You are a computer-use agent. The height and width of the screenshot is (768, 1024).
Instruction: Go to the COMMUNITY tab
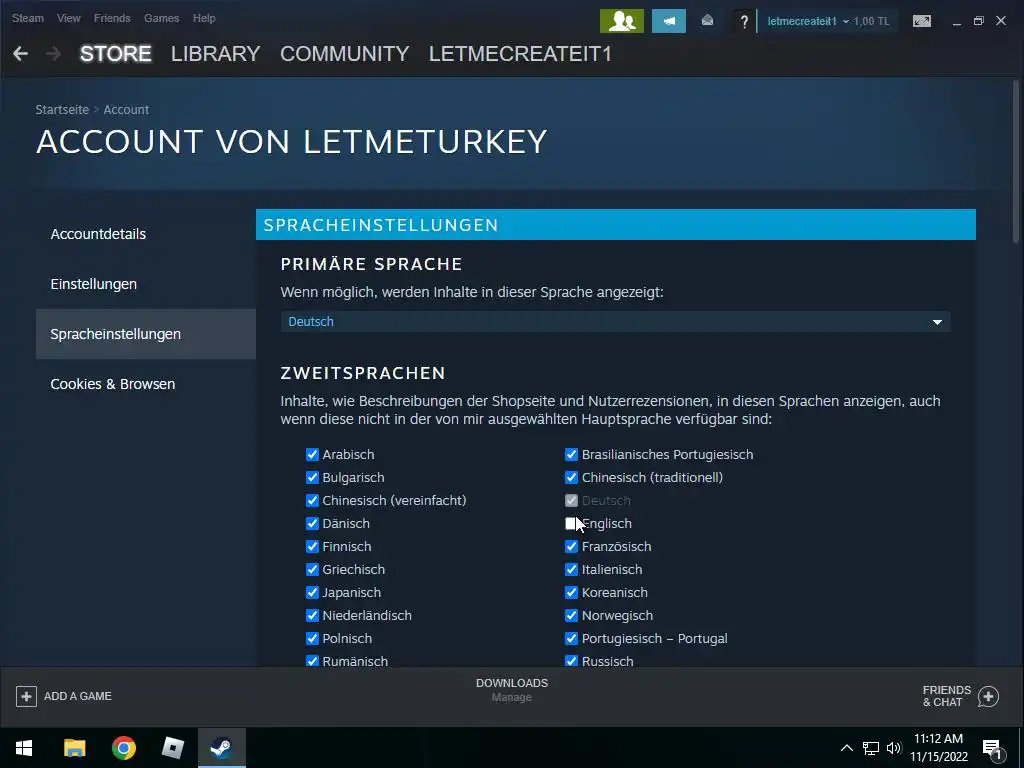pyautogui.click(x=345, y=54)
